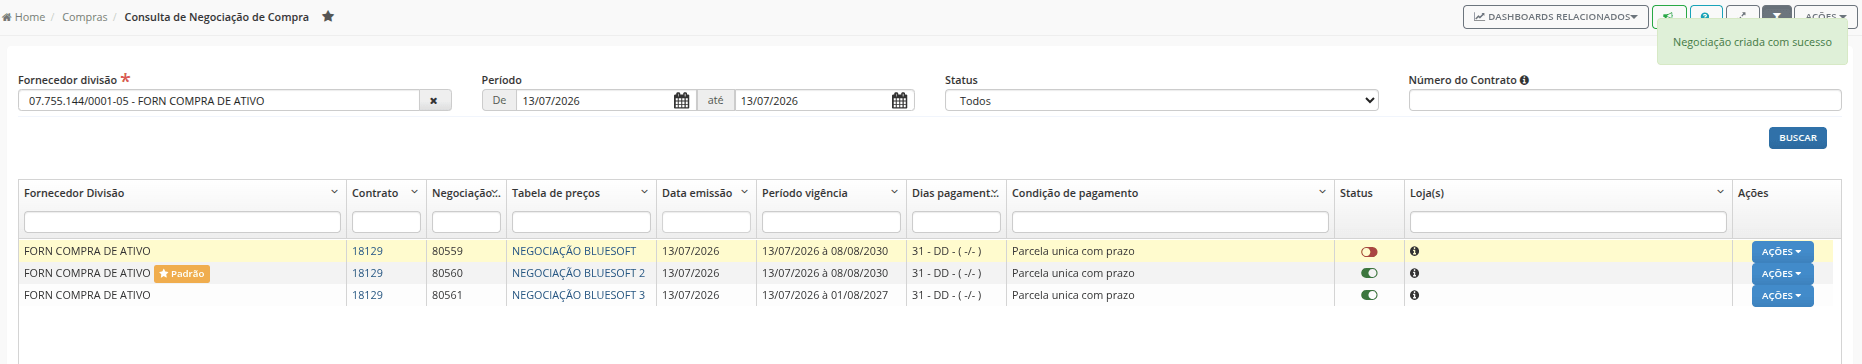This screenshot has width=1862, height=364.
Task: Disable status toggle for negotiation 80560
Action: point(1369,273)
